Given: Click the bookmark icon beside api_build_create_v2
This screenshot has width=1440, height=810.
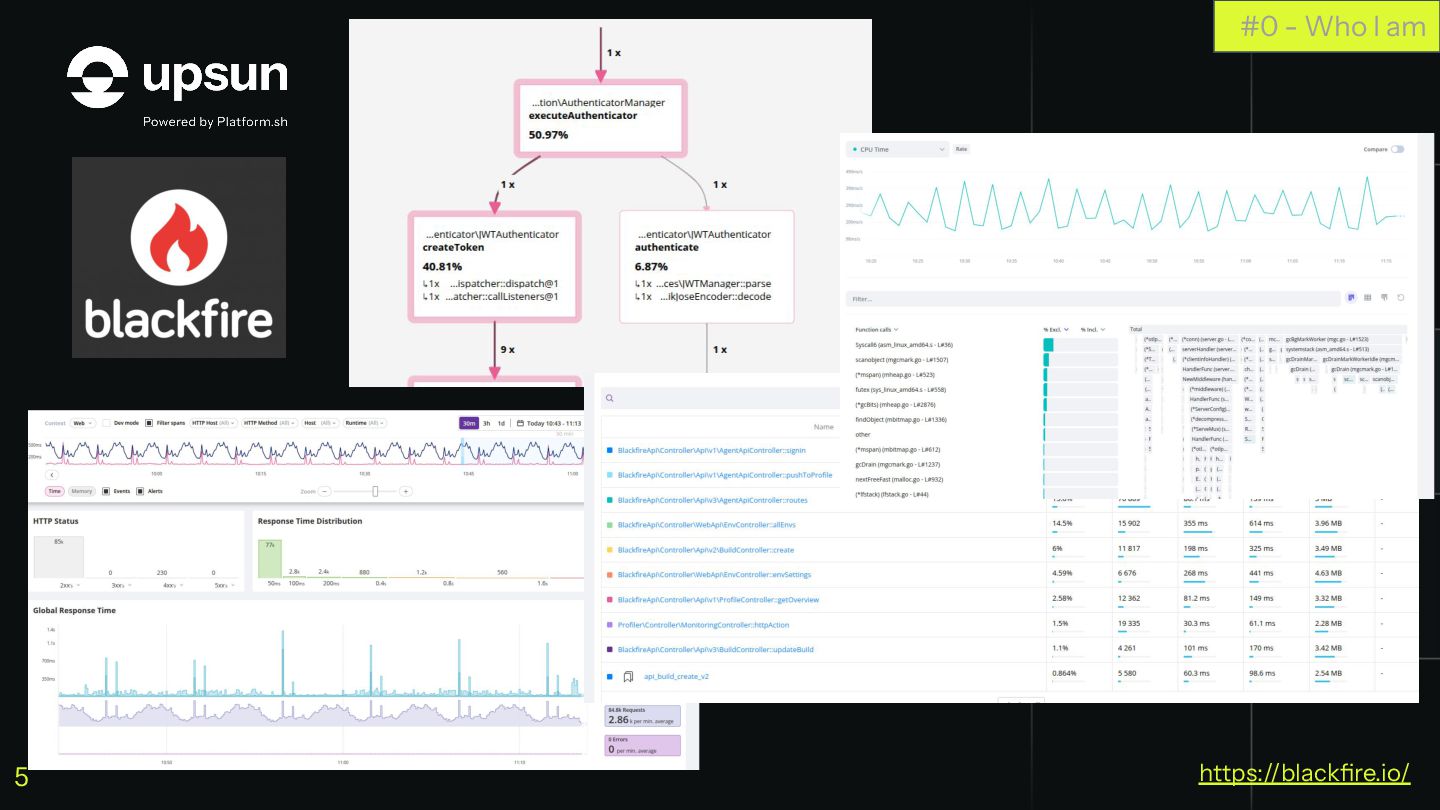Looking at the screenshot, I should pos(628,676).
